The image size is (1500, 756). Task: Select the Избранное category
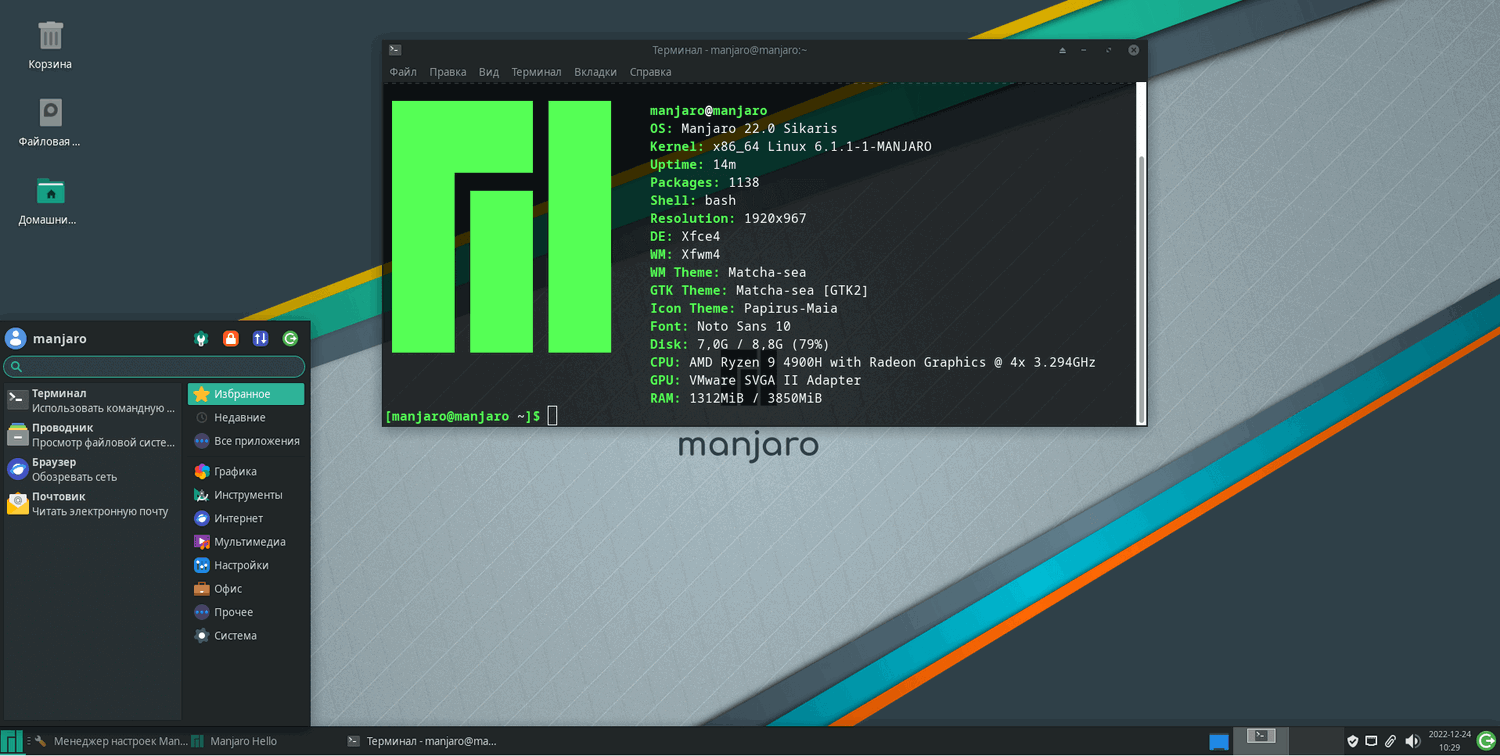(x=246, y=394)
